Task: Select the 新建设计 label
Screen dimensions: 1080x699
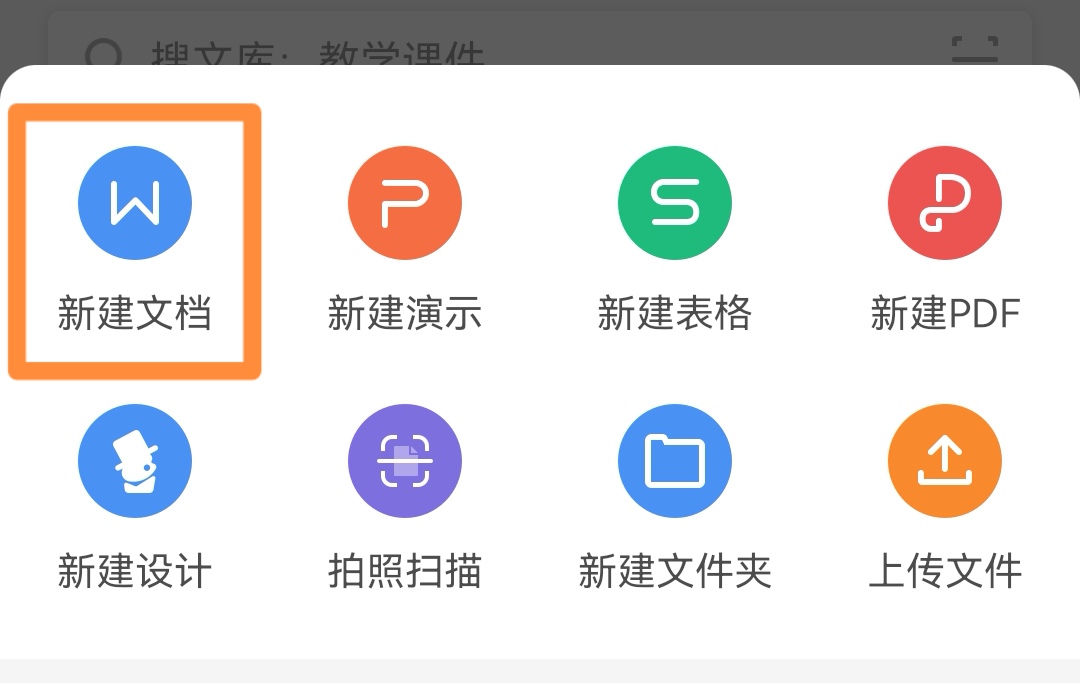Action: coord(135,571)
